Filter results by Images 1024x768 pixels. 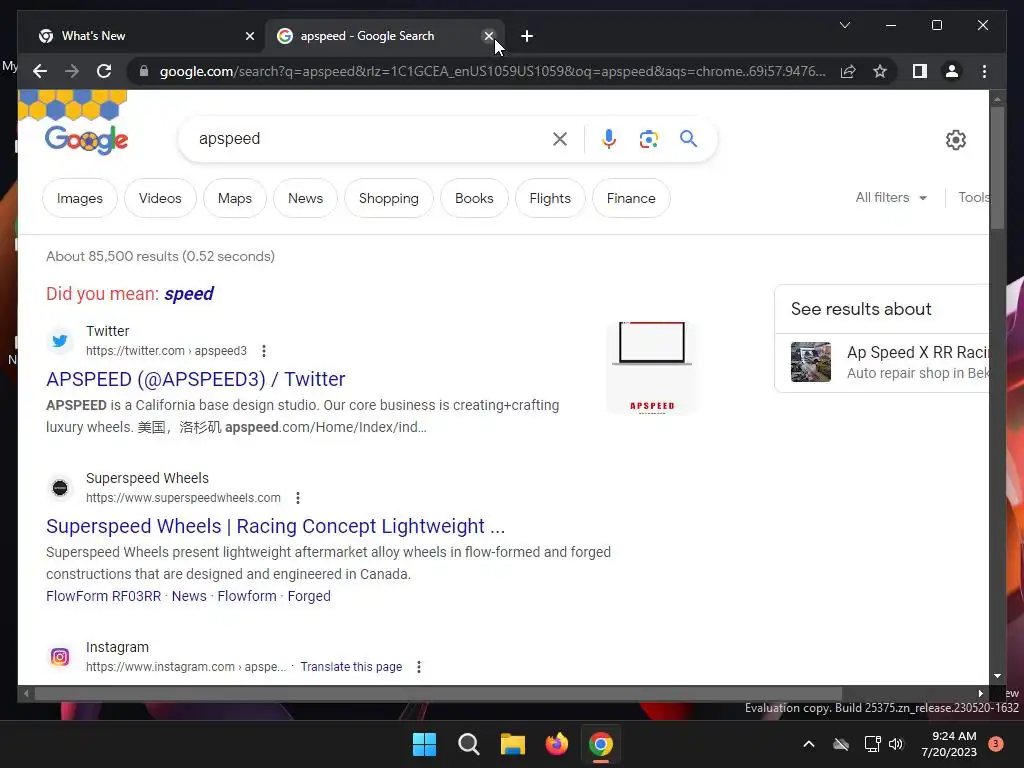point(80,198)
